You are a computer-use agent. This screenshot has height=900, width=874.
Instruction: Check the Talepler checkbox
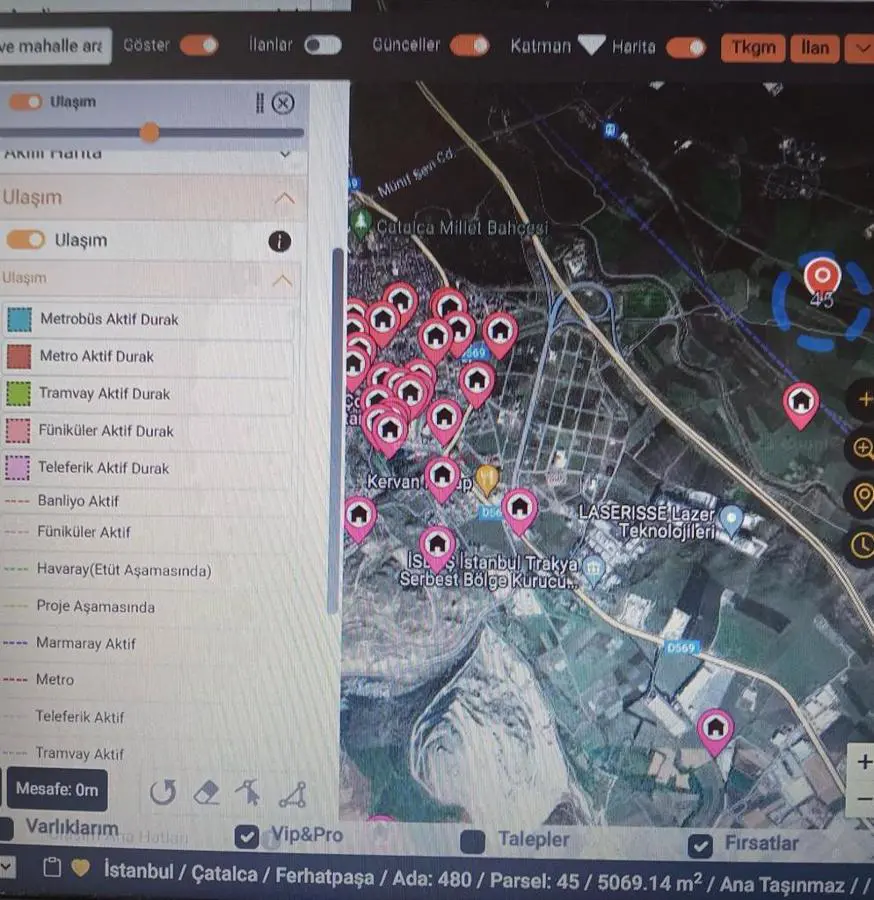[473, 841]
